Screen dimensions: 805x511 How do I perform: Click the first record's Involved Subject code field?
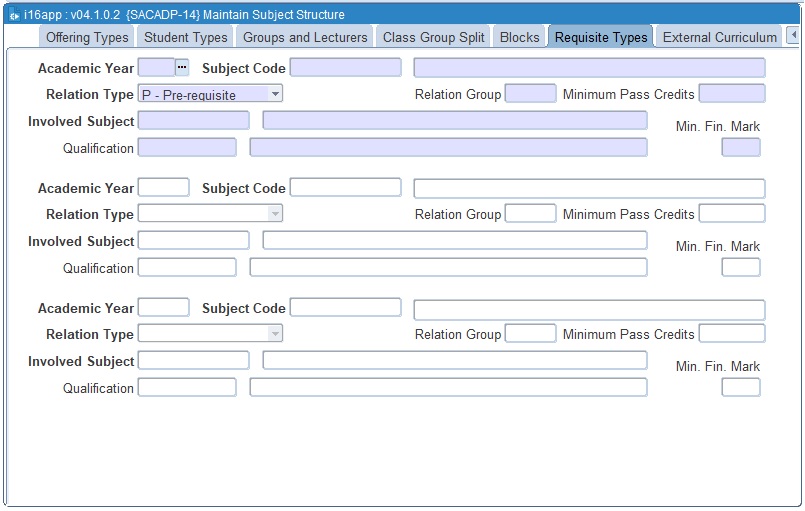coord(193,121)
